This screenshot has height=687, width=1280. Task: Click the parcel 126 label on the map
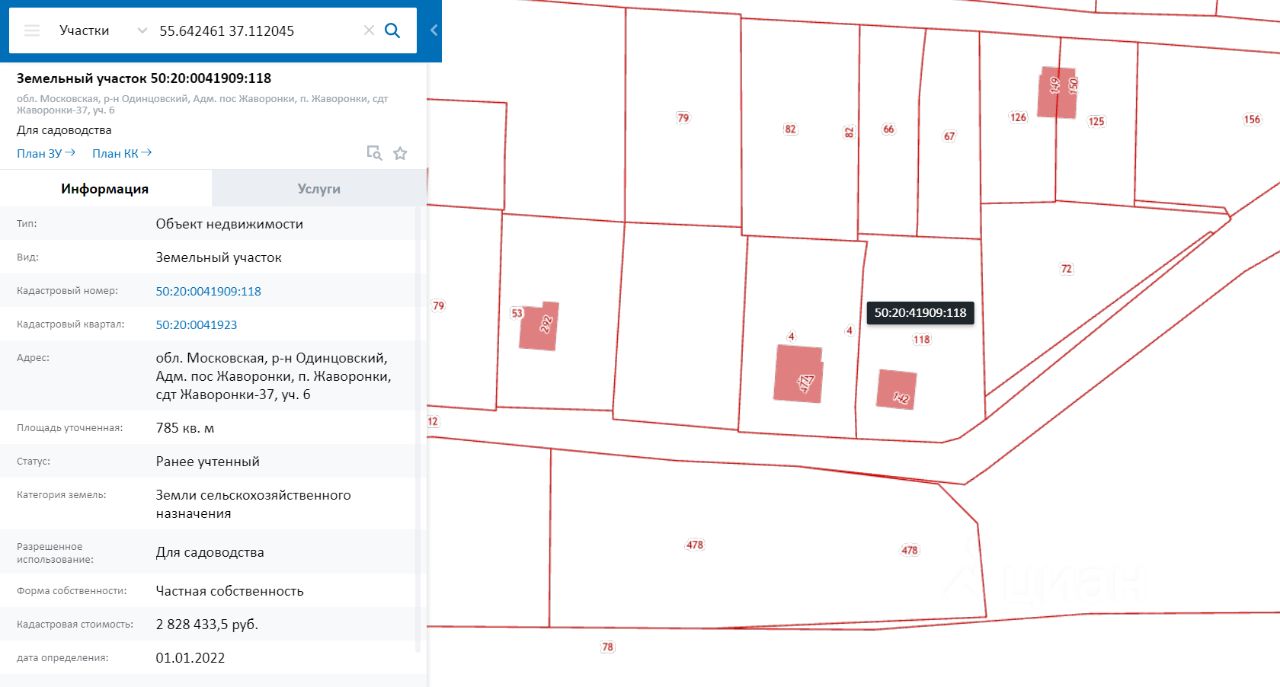1018,117
